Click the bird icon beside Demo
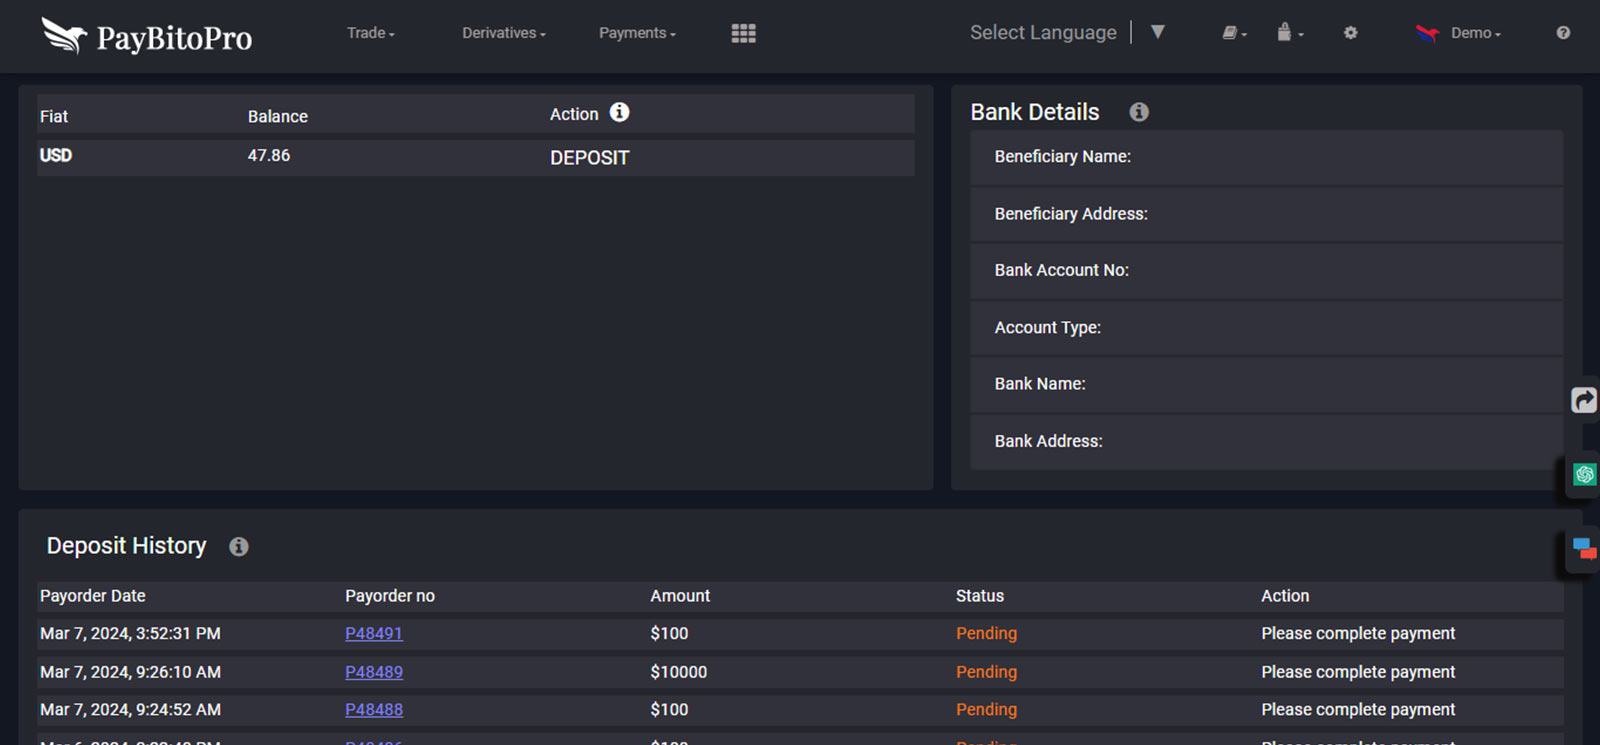This screenshot has height=745, width=1600. (x=1427, y=33)
